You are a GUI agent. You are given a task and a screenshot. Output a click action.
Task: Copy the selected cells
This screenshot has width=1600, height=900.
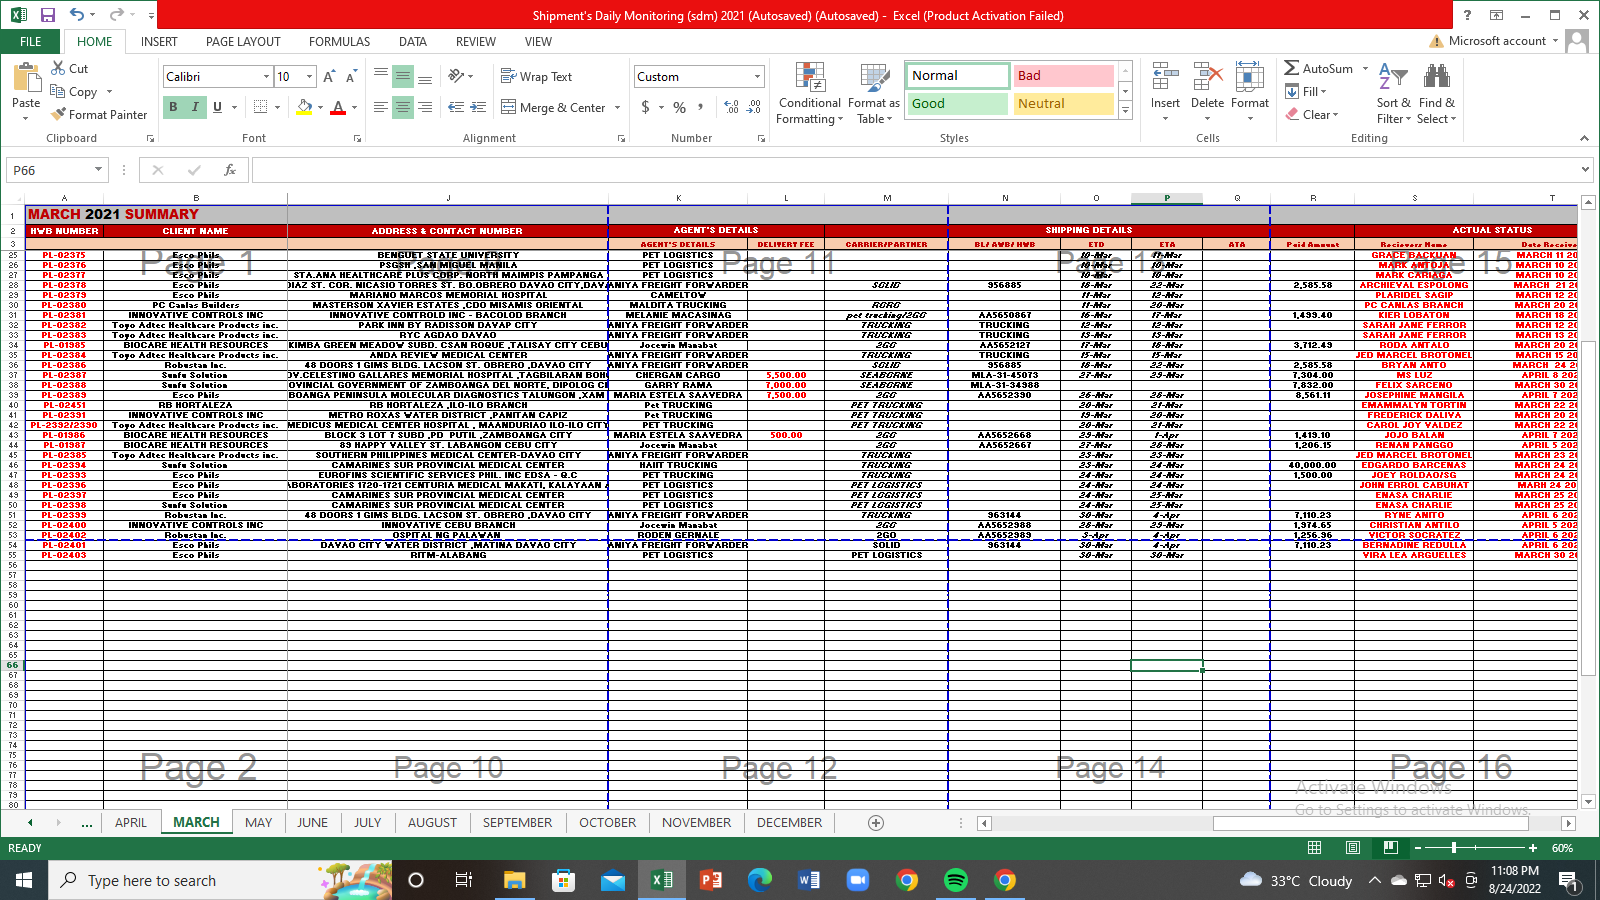pyautogui.click(x=74, y=91)
